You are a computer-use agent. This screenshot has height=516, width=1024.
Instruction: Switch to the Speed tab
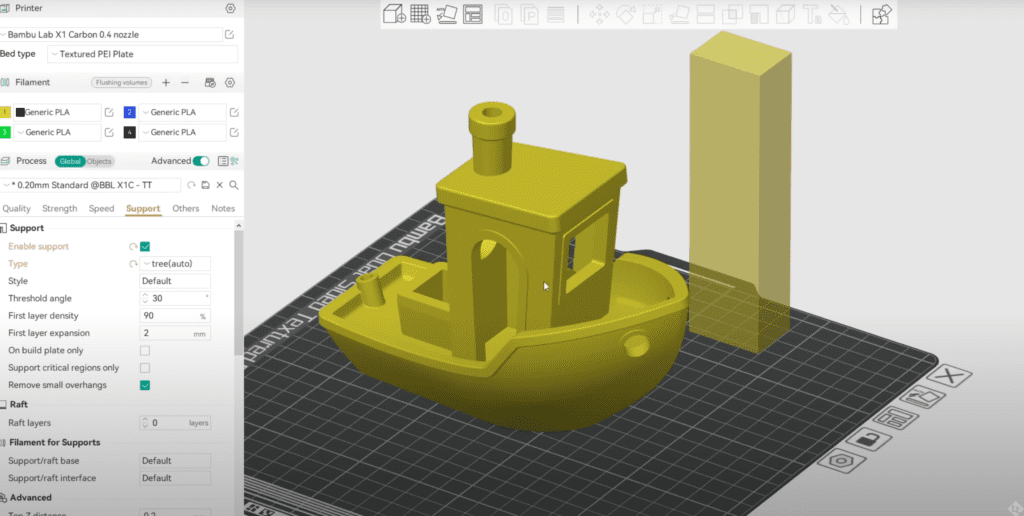tap(101, 208)
